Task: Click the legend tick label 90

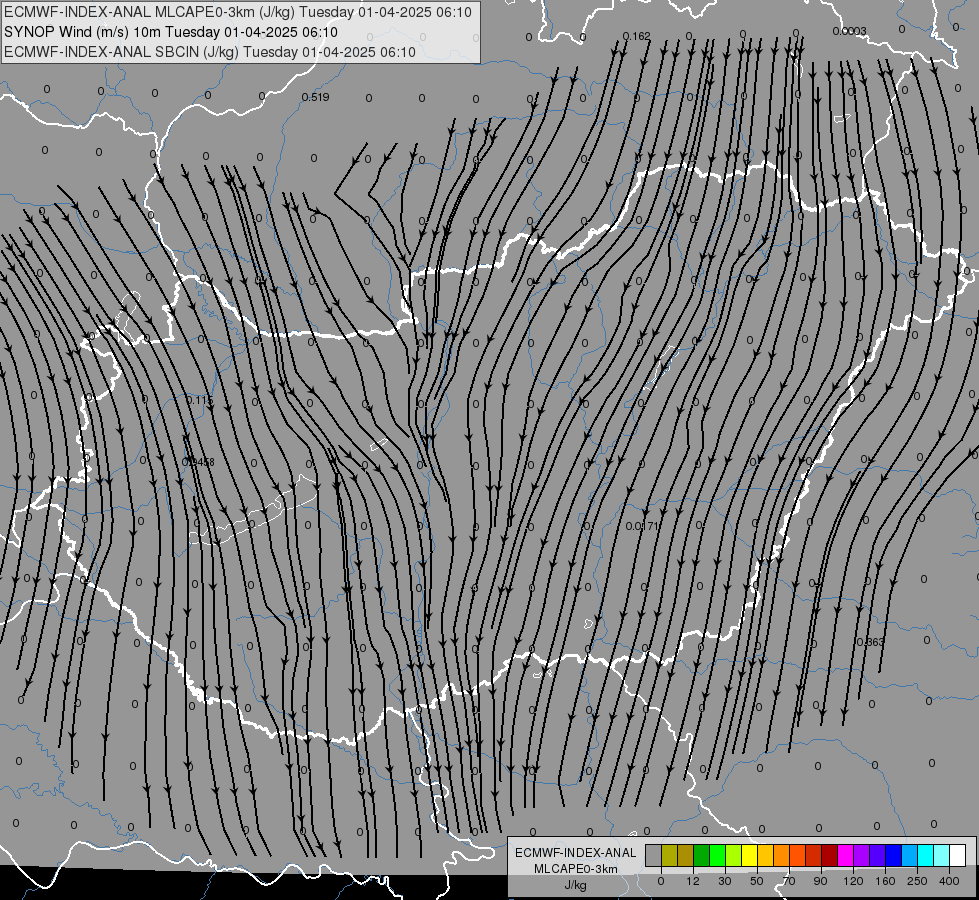Action: click(820, 881)
